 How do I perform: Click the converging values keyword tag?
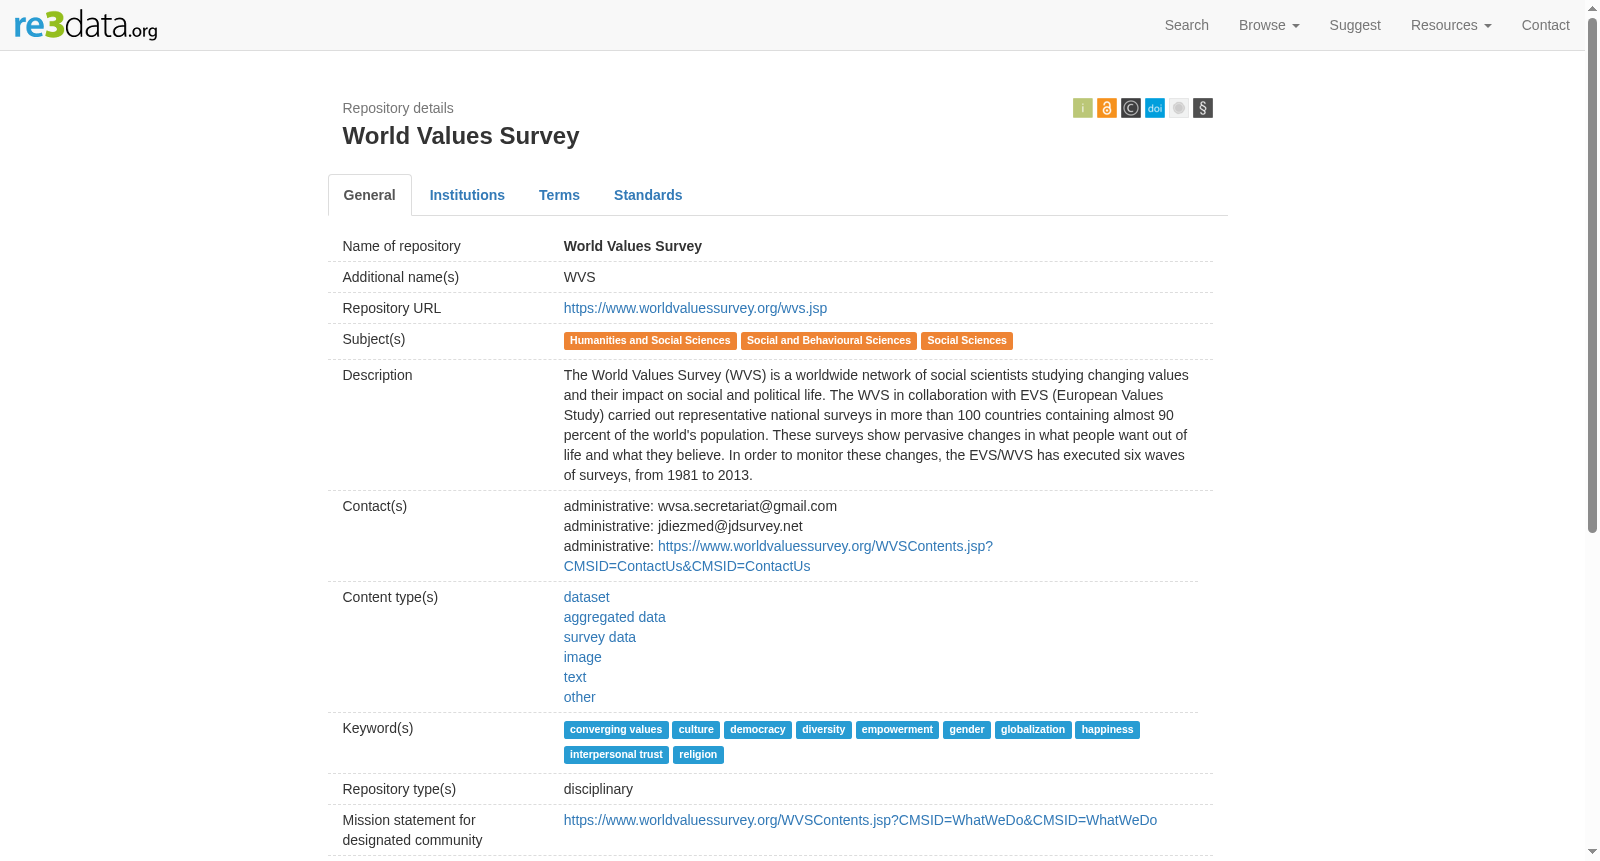[x=616, y=730]
